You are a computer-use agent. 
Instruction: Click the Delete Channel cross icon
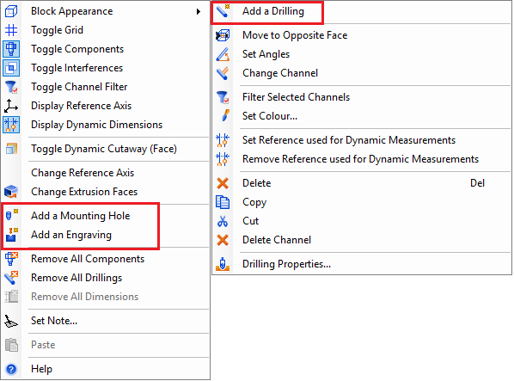(x=223, y=240)
